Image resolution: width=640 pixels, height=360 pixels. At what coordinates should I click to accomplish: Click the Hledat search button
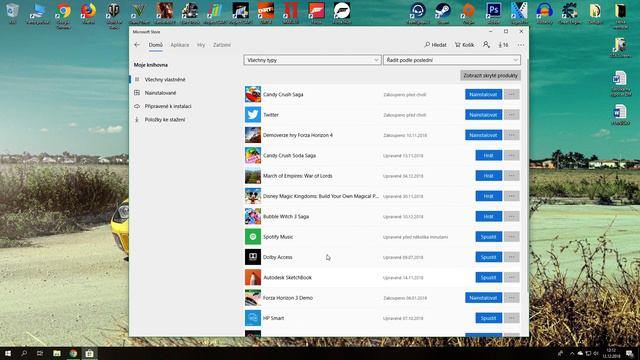click(436, 45)
